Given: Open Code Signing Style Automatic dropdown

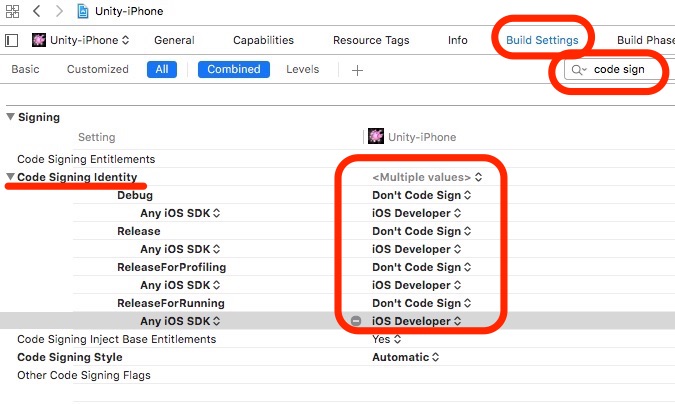Looking at the screenshot, I should pos(406,357).
